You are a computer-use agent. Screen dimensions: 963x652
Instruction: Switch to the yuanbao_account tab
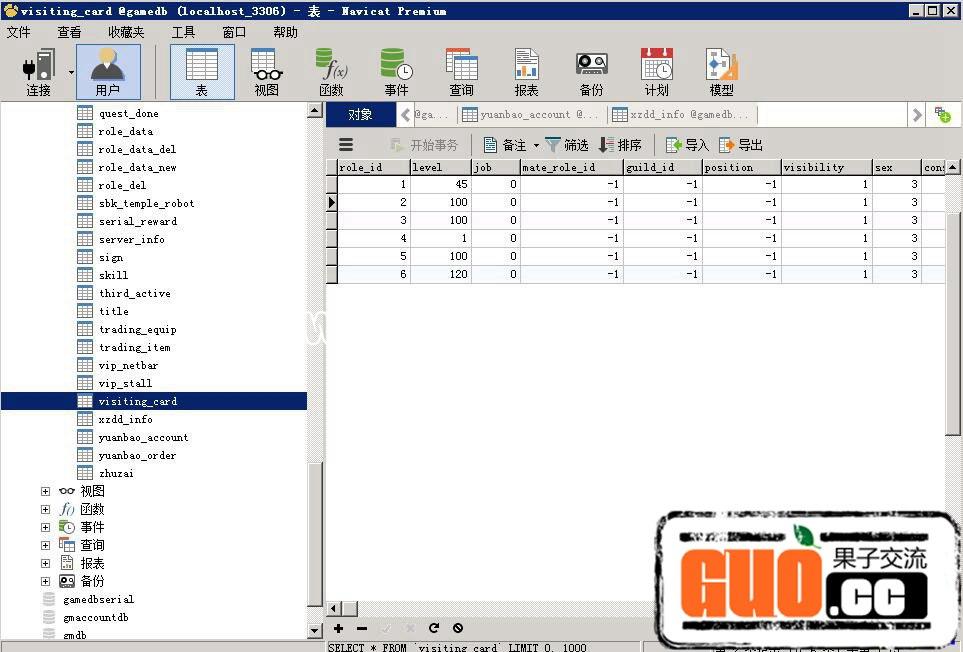click(530, 115)
